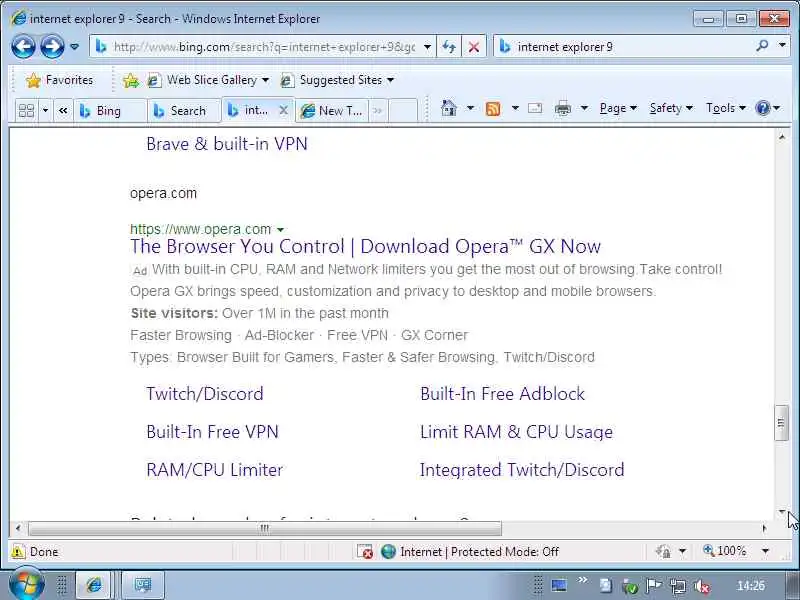Click the Refresh page icon
The height and width of the screenshot is (600, 800).
coord(449,47)
